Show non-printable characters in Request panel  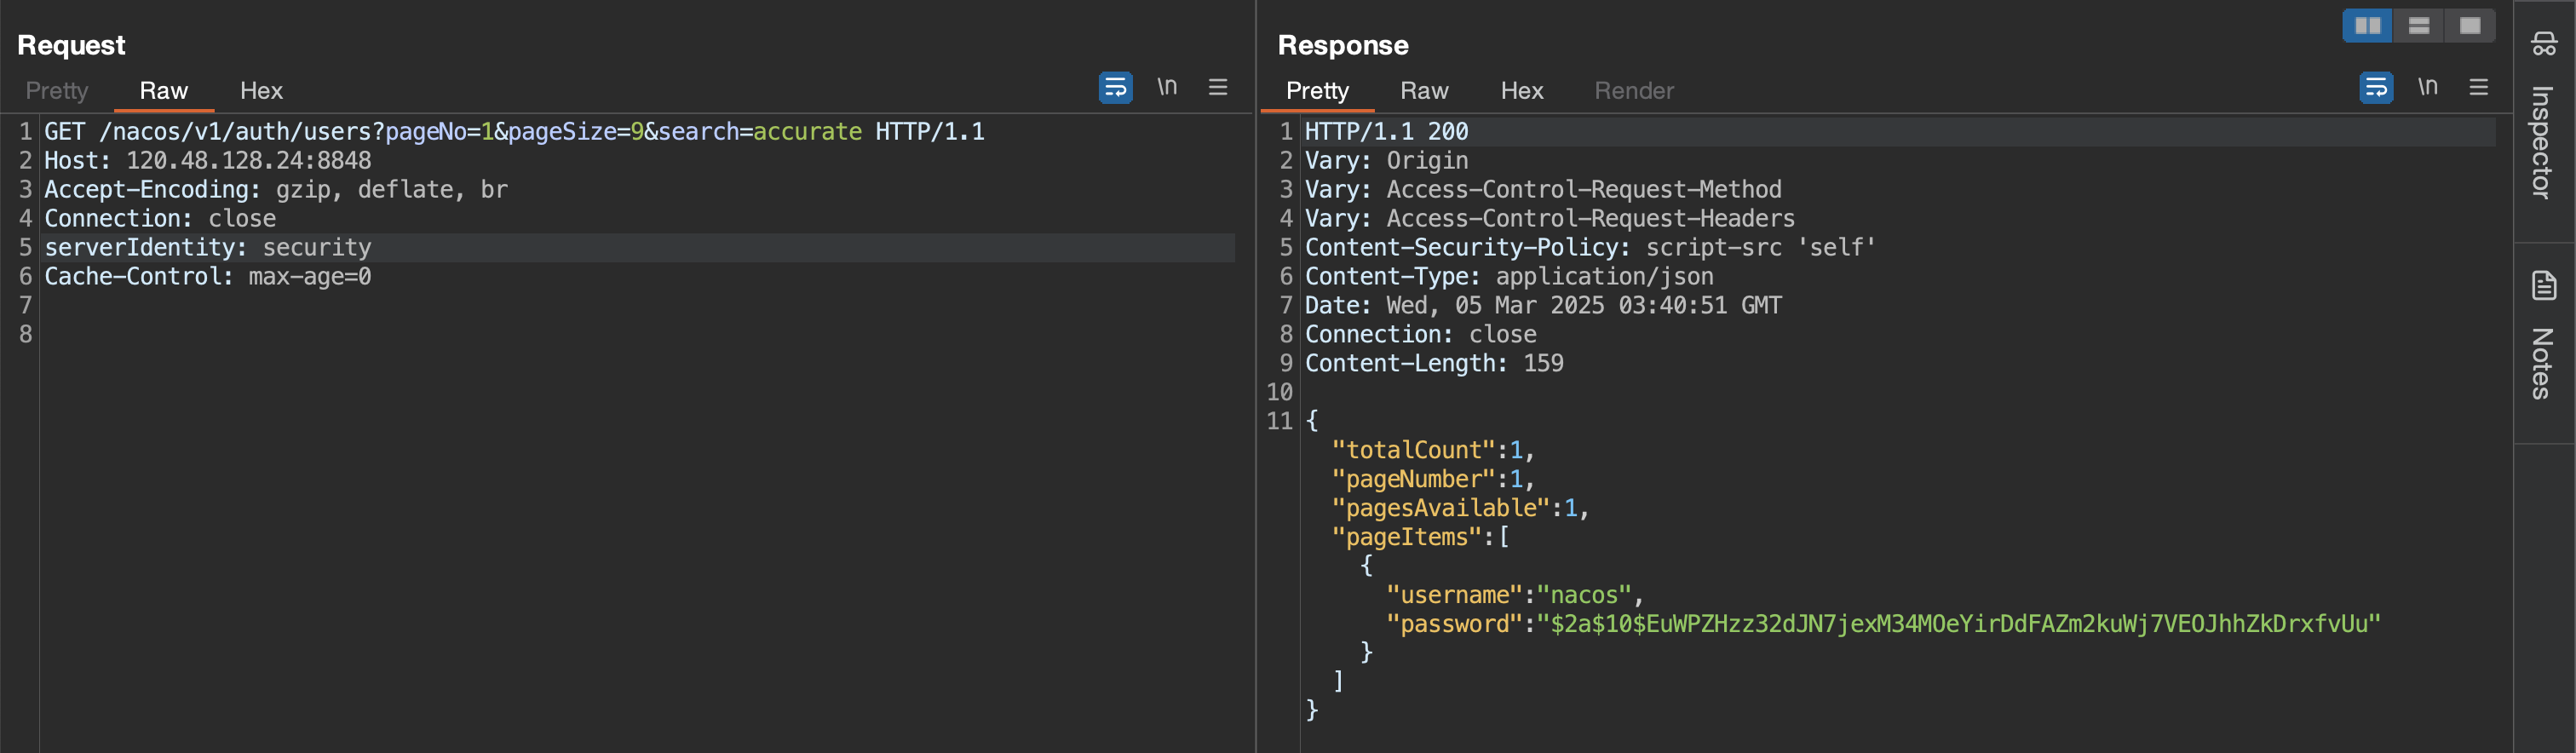(1167, 87)
